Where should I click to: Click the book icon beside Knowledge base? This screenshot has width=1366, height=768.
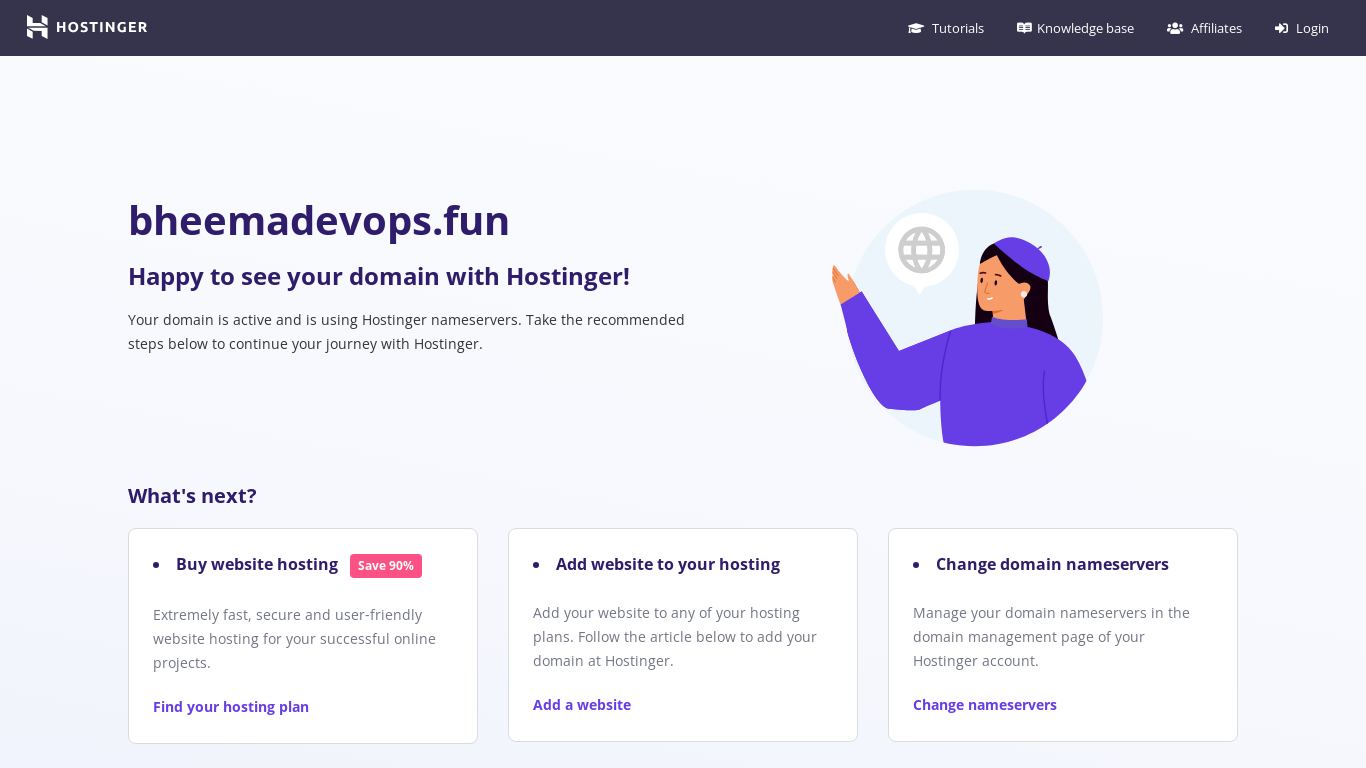click(1024, 28)
